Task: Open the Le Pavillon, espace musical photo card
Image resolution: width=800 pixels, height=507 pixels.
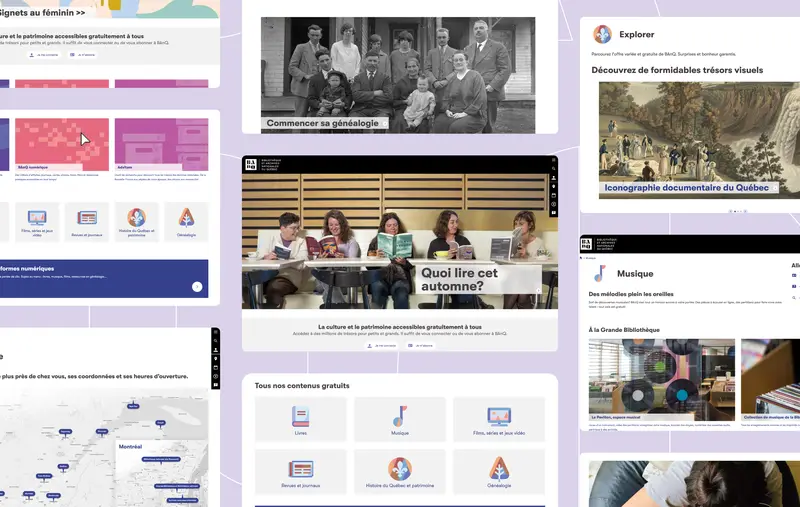Action: pyautogui.click(x=662, y=380)
